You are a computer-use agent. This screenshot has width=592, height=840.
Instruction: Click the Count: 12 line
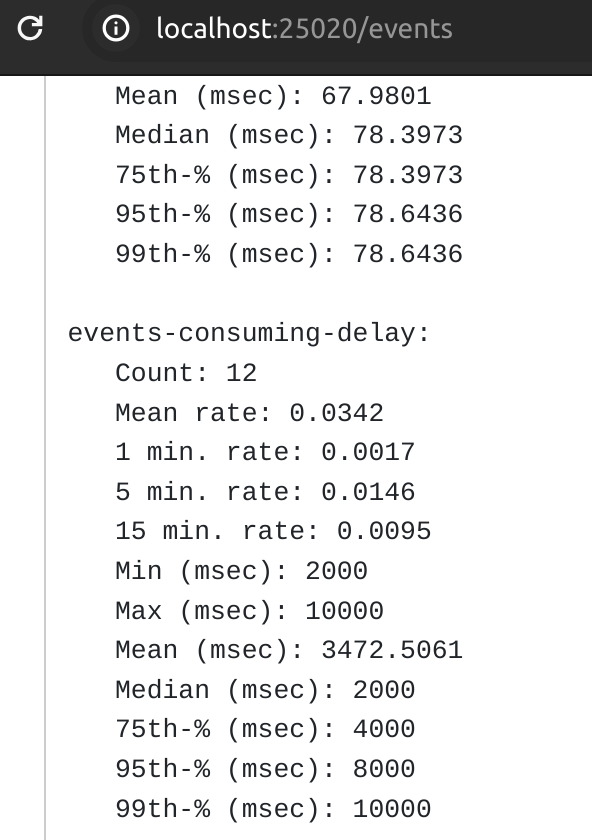pyautogui.click(x=186, y=373)
